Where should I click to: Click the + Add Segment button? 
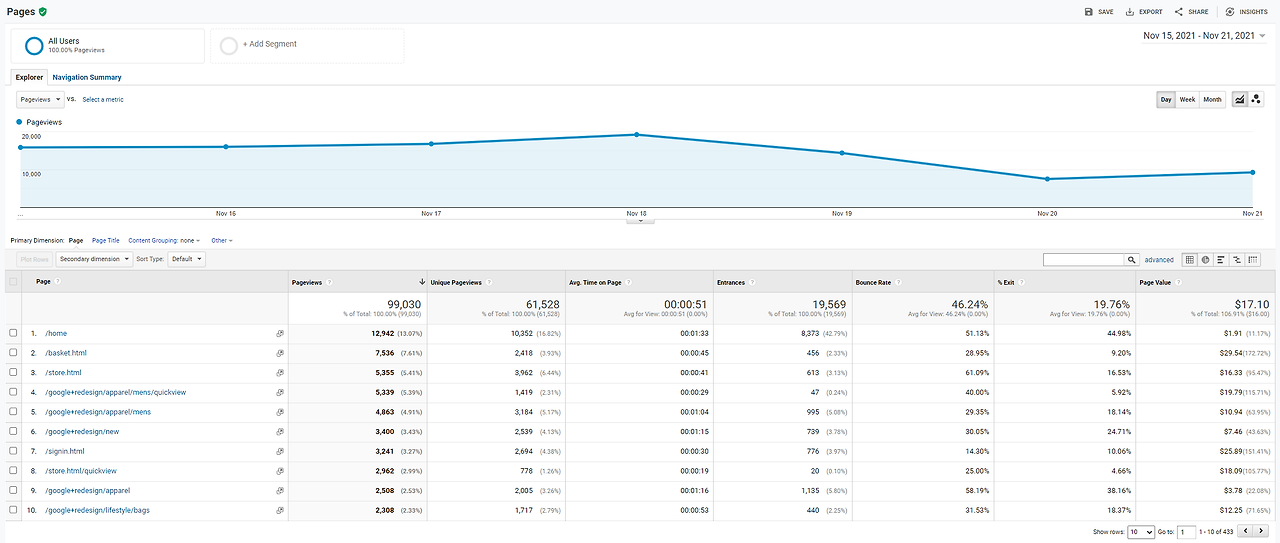(307, 45)
